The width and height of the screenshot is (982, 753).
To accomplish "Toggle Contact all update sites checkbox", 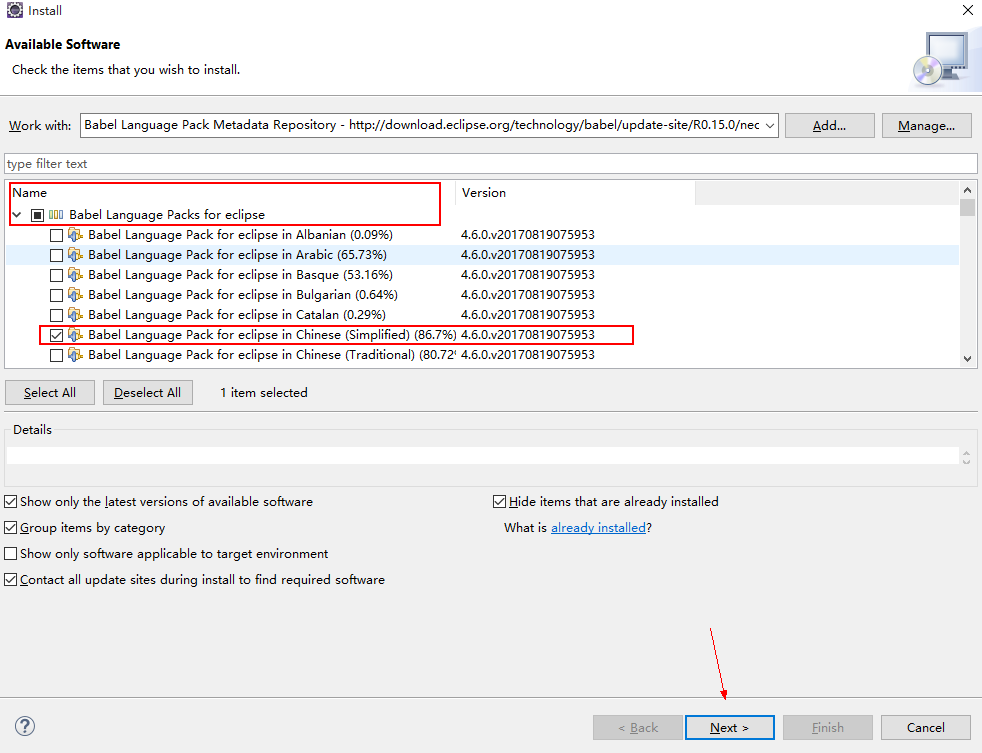I will tap(11, 580).
